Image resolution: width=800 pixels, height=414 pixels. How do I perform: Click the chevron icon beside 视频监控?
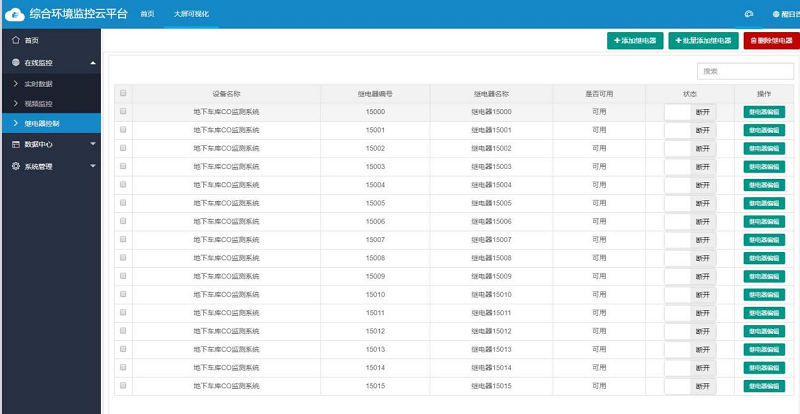pyautogui.click(x=15, y=103)
